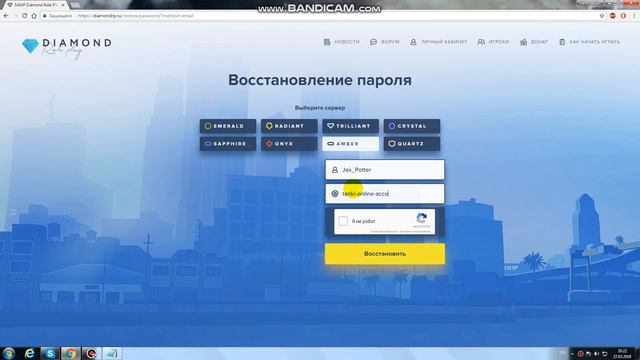Click the Выберите сервер label
Image resolution: width=640 pixels, height=360 pixels.
(320, 108)
